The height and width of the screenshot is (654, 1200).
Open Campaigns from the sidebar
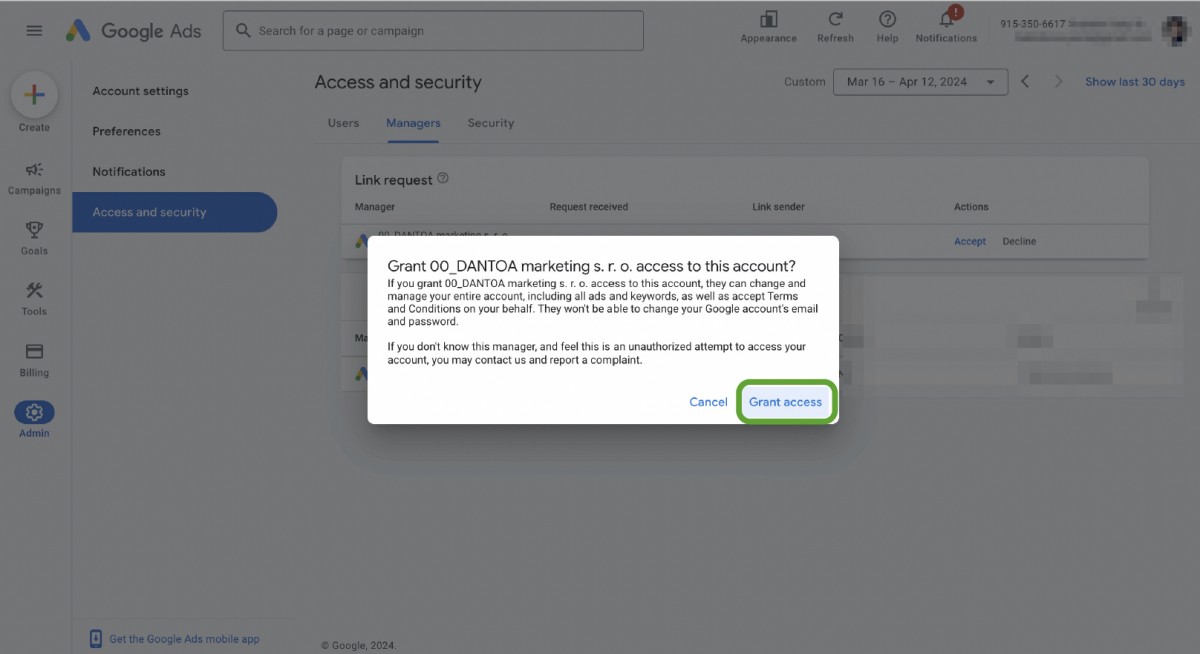[x=34, y=170]
